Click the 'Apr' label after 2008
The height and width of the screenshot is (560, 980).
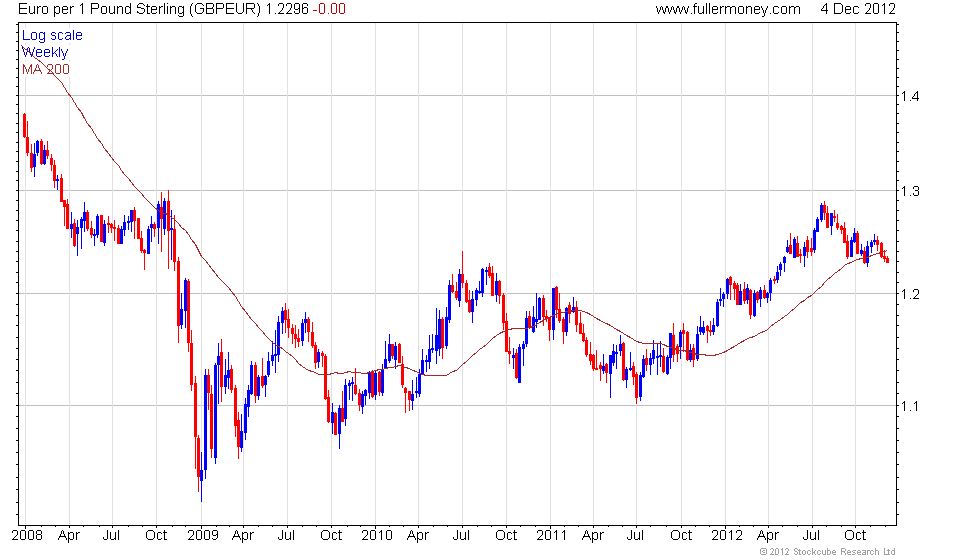pyautogui.click(x=69, y=536)
